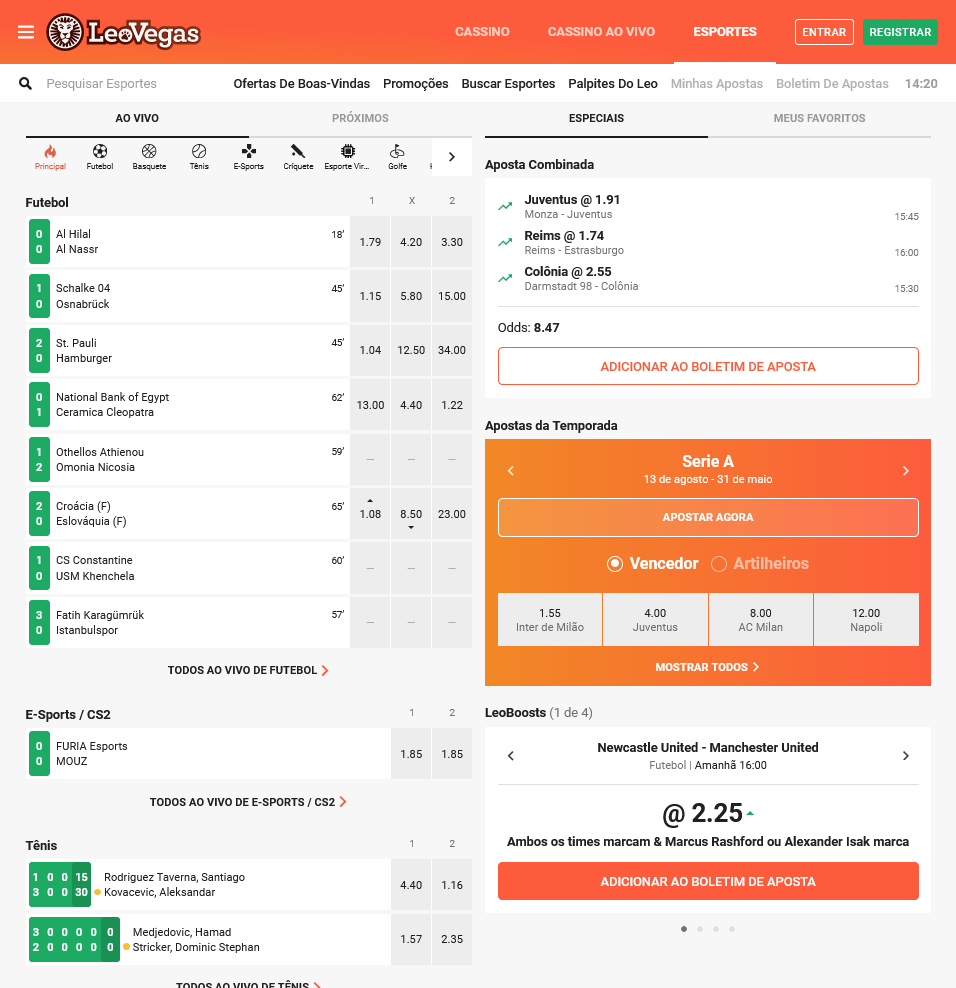Click the search magnifier icon

pyautogui.click(x=25, y=83)
